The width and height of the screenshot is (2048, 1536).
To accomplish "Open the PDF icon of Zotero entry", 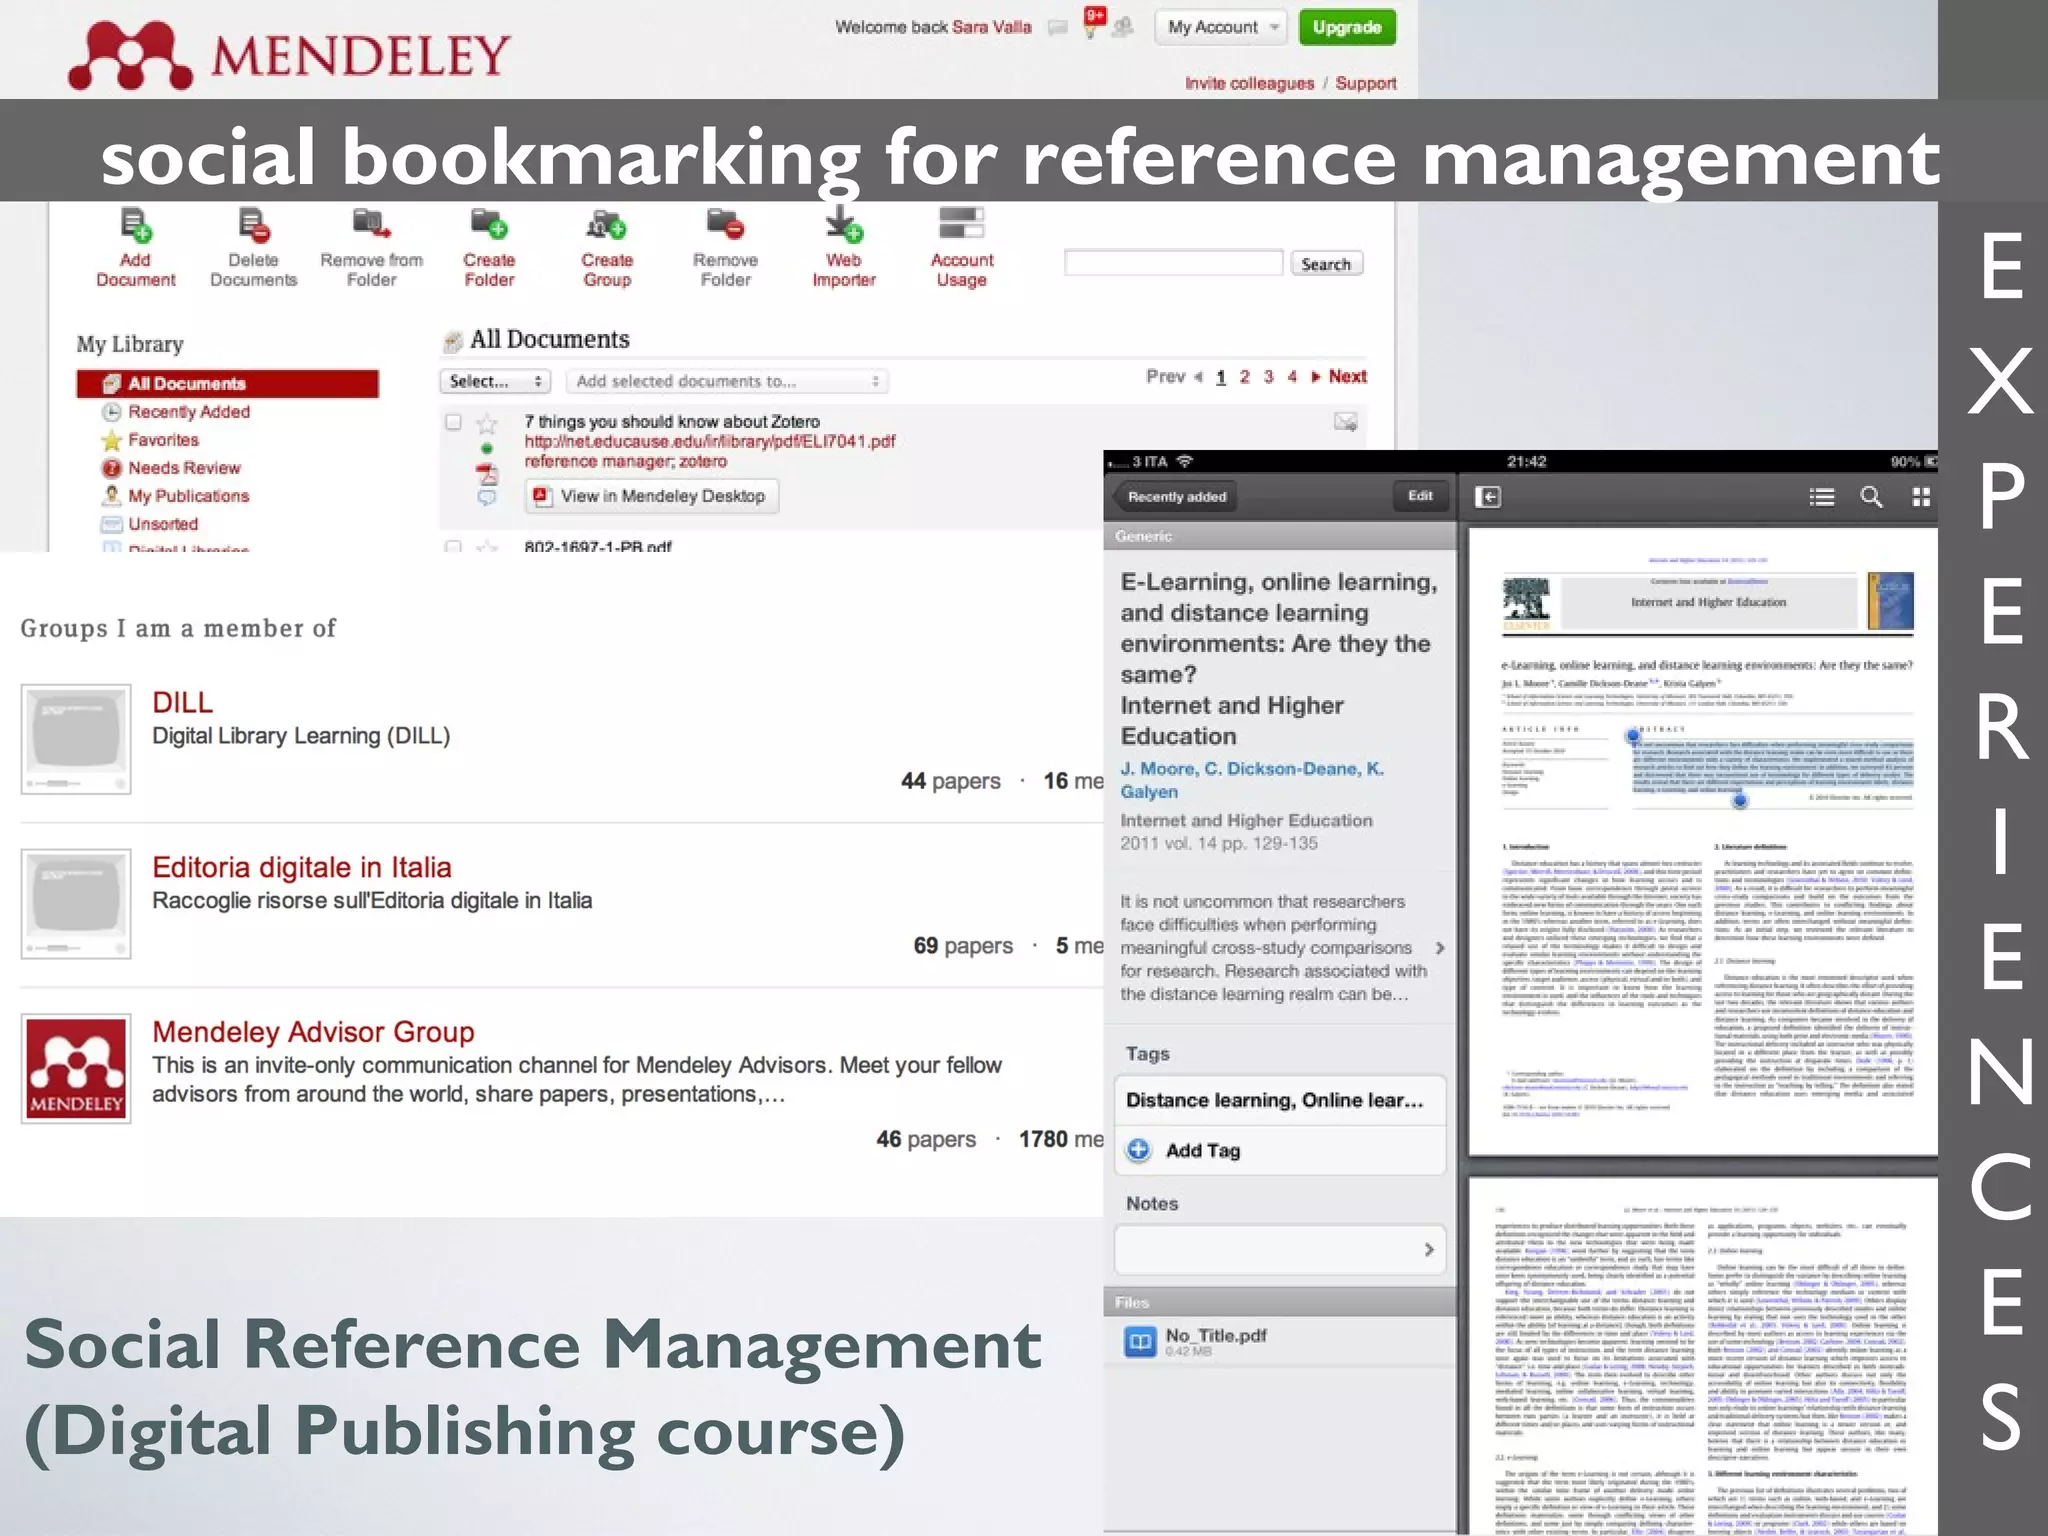I will [x=487, y=474].
